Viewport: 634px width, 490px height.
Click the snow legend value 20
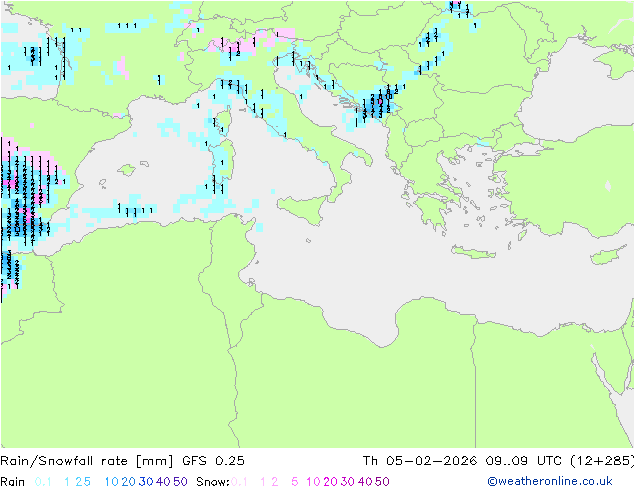coord(330,482)
